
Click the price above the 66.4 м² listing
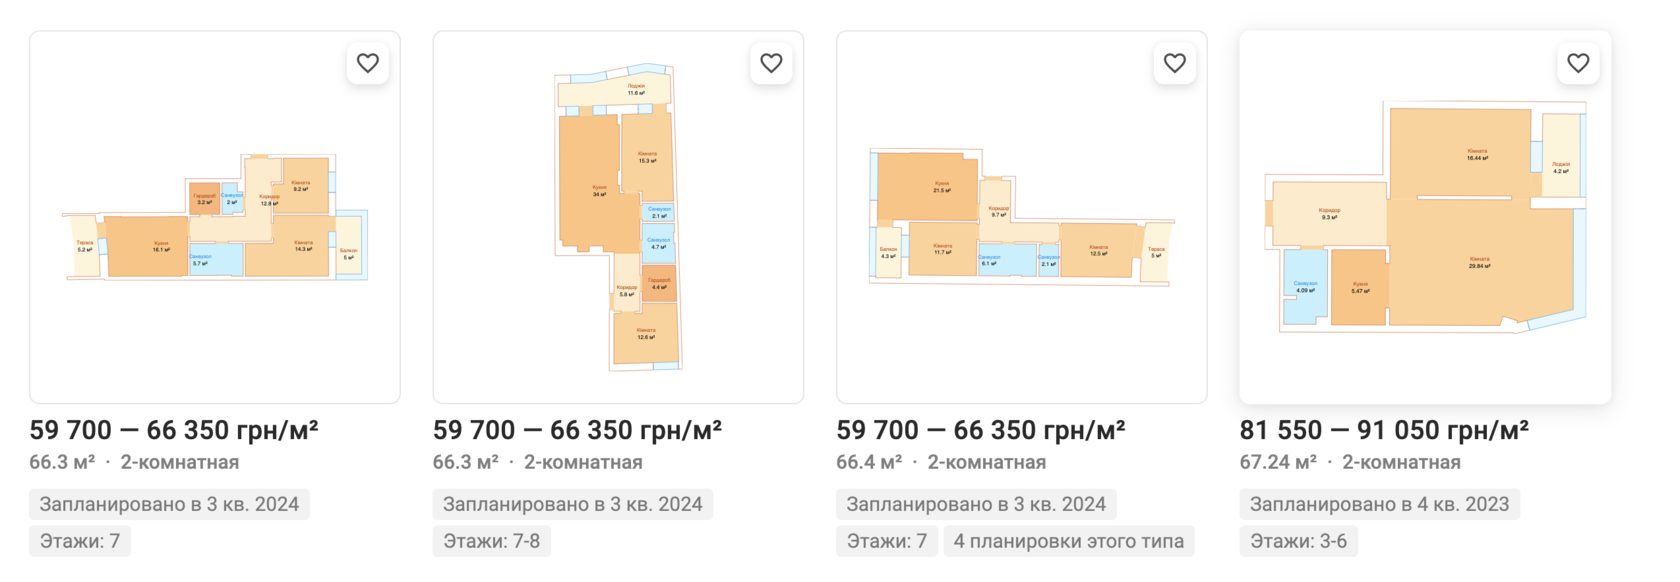(x=980, y=430)
